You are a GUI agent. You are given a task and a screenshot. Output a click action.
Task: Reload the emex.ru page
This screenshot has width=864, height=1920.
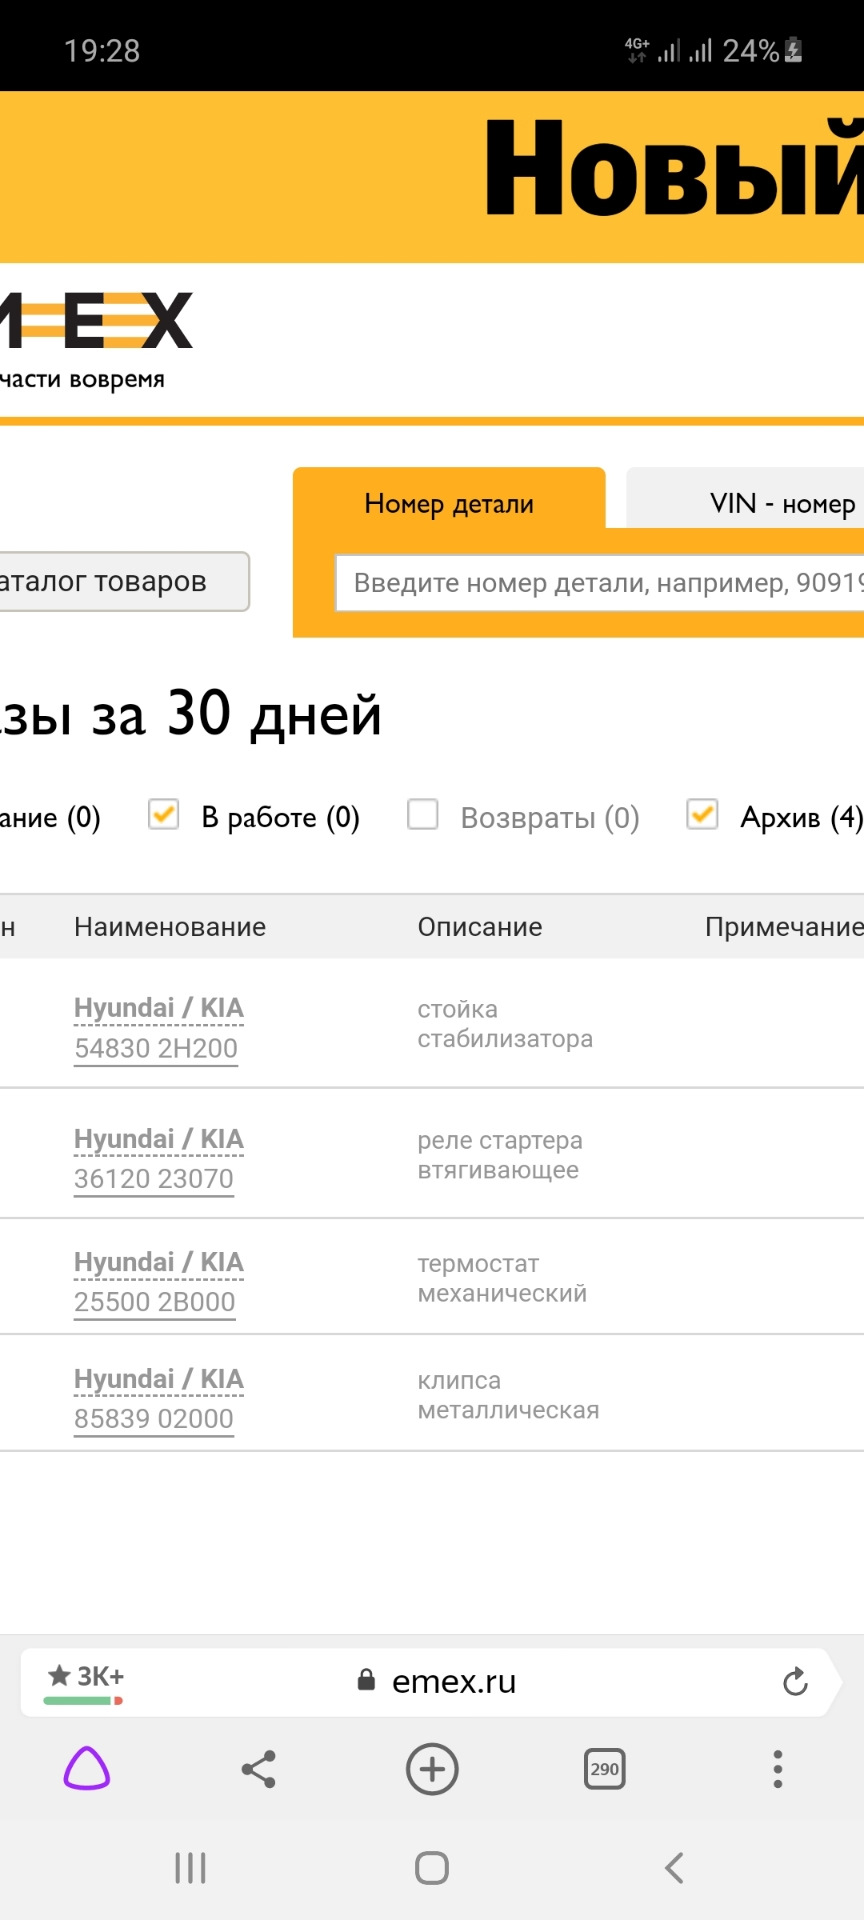click(795, 1682)
